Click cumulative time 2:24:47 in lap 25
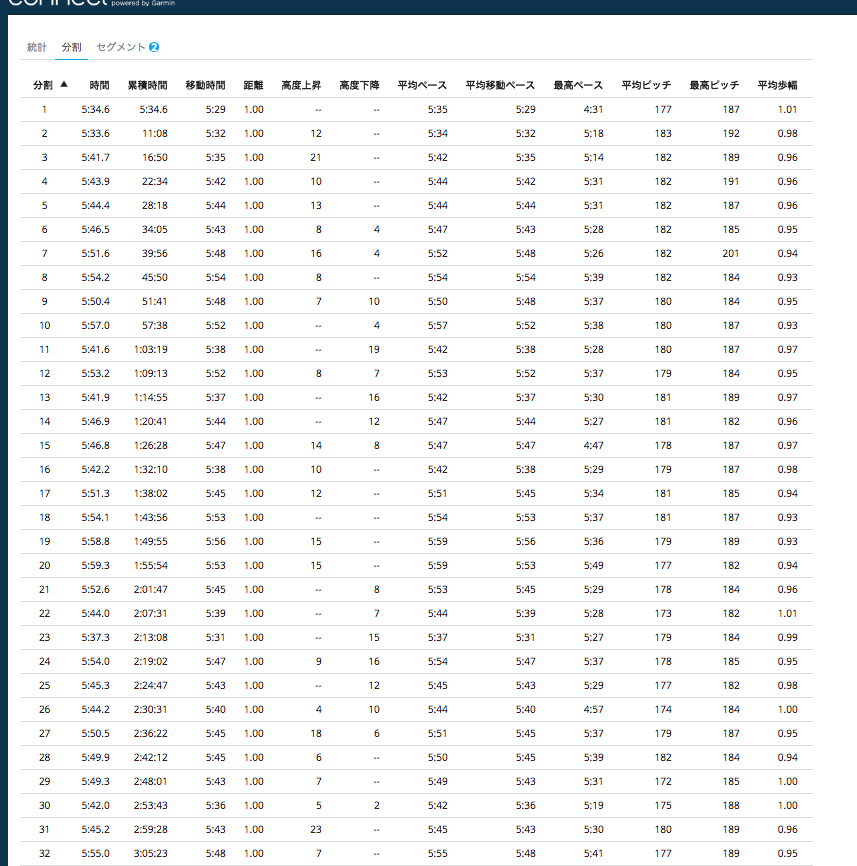Image resolution: width=857 pixels, height=866 pixels. [x=151, y=686]
